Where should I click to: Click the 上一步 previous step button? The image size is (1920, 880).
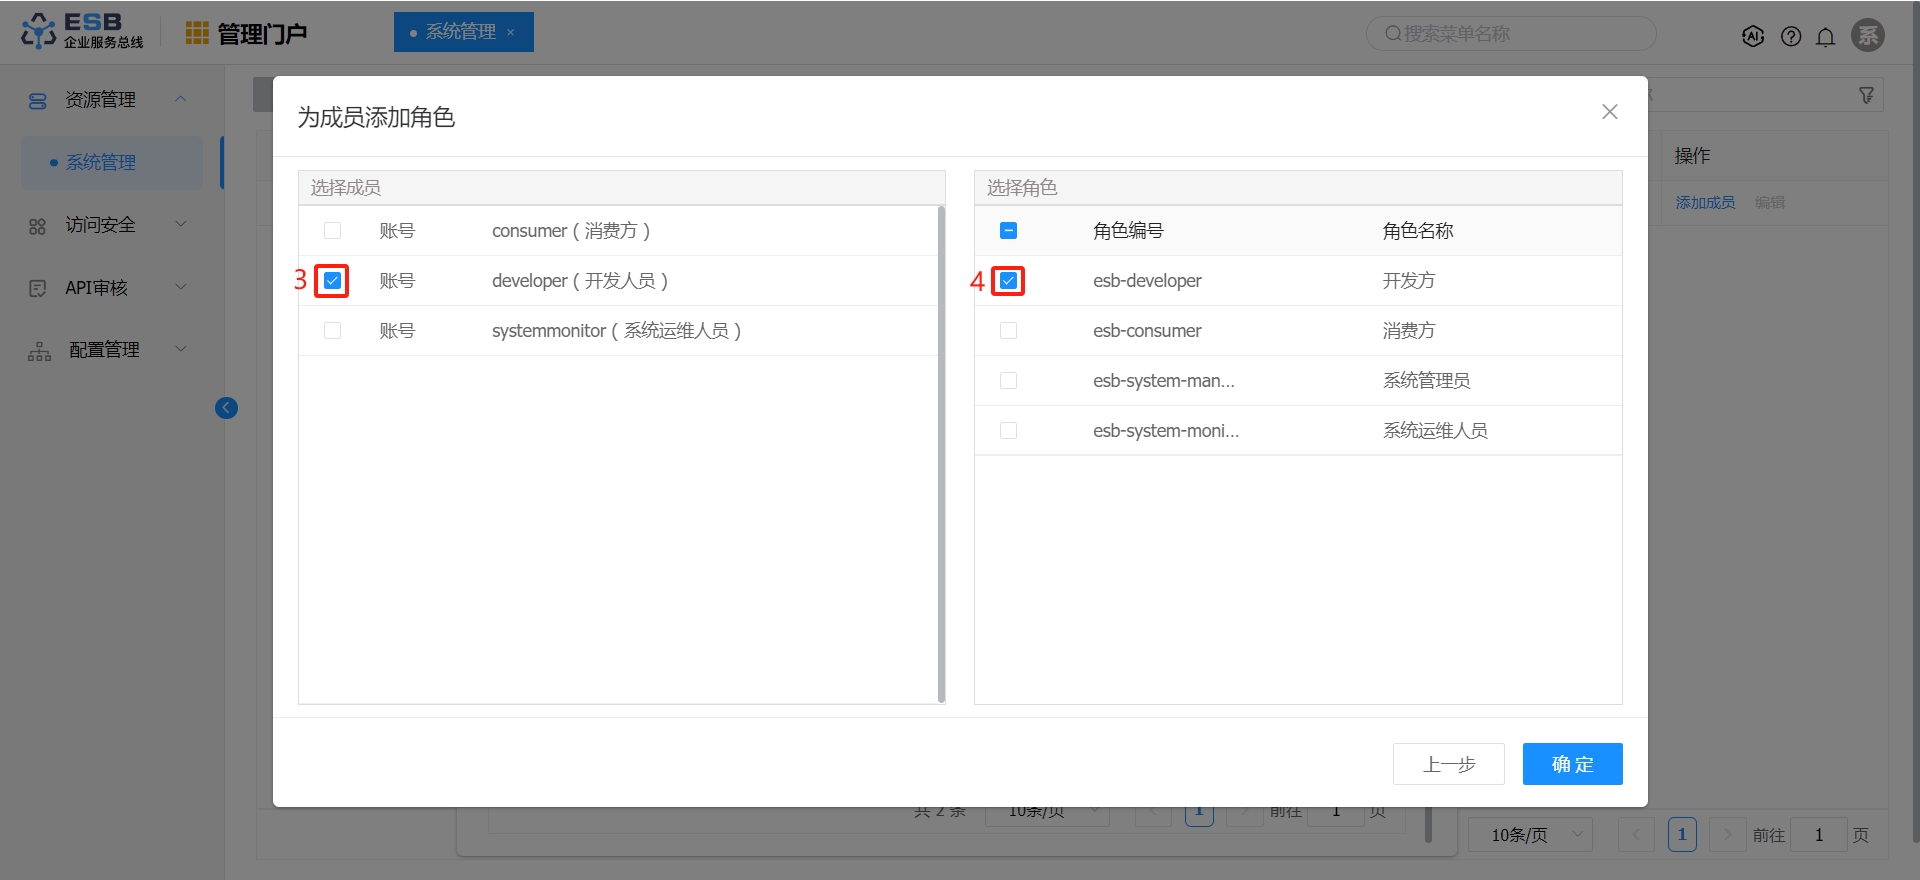click(x=1449, y=764)
